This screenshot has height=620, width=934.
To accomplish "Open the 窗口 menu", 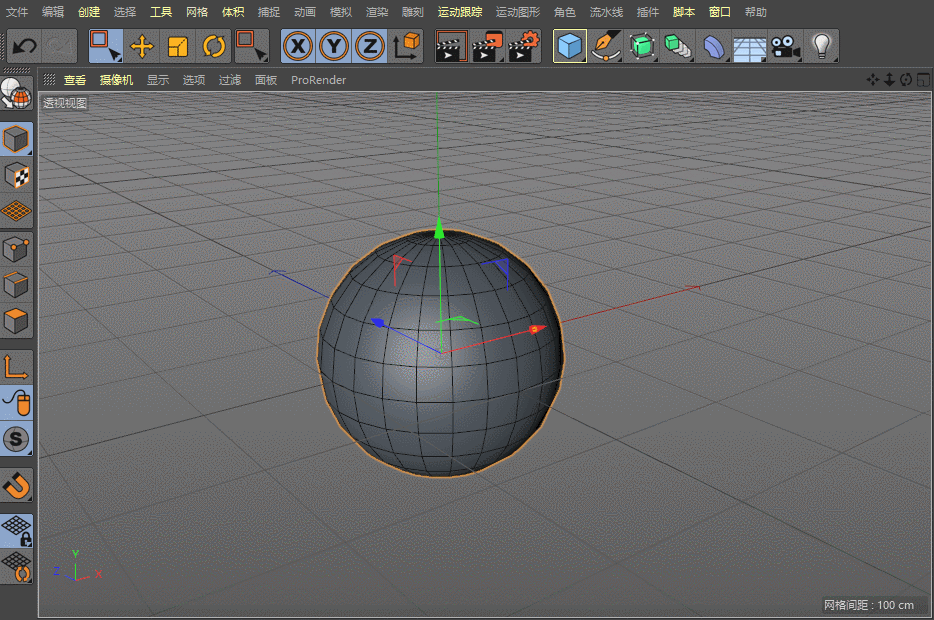I will click(720, 12).
